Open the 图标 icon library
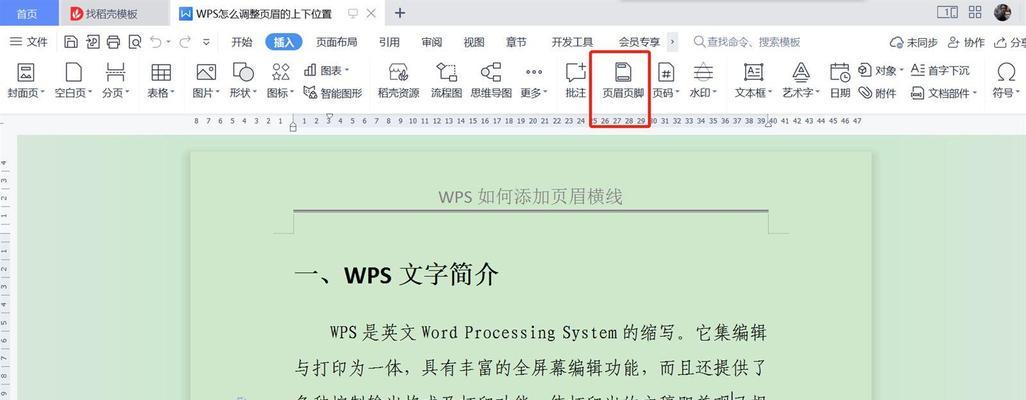The width and height of the screenshot is (1026, 400). click(281, 81)
